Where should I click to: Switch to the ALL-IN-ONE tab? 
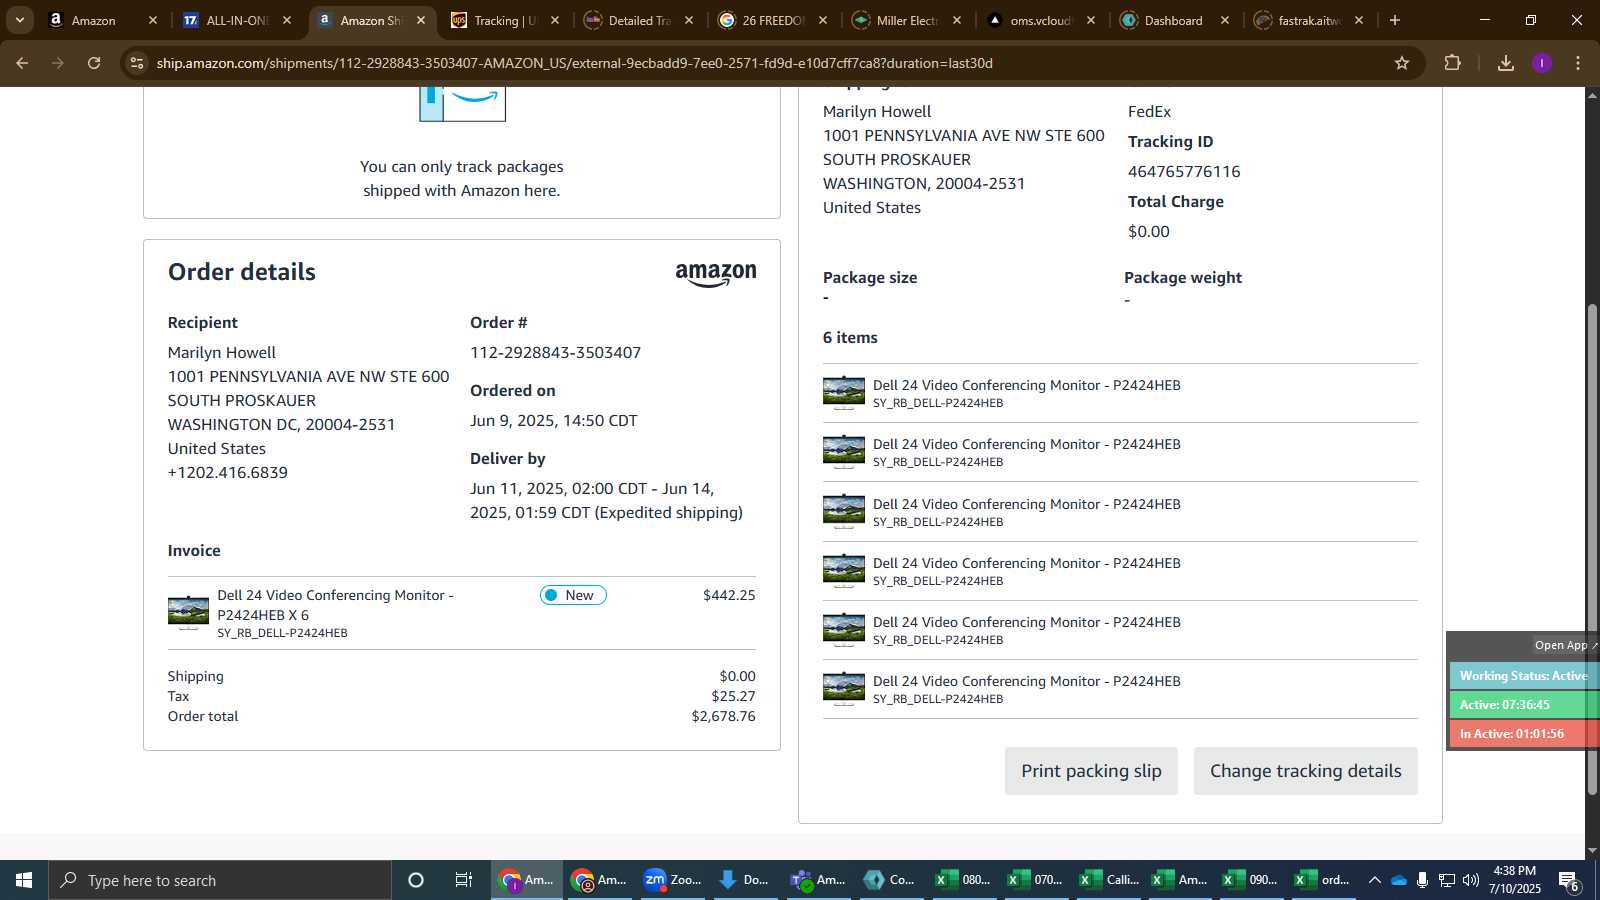tap(236, 20)
